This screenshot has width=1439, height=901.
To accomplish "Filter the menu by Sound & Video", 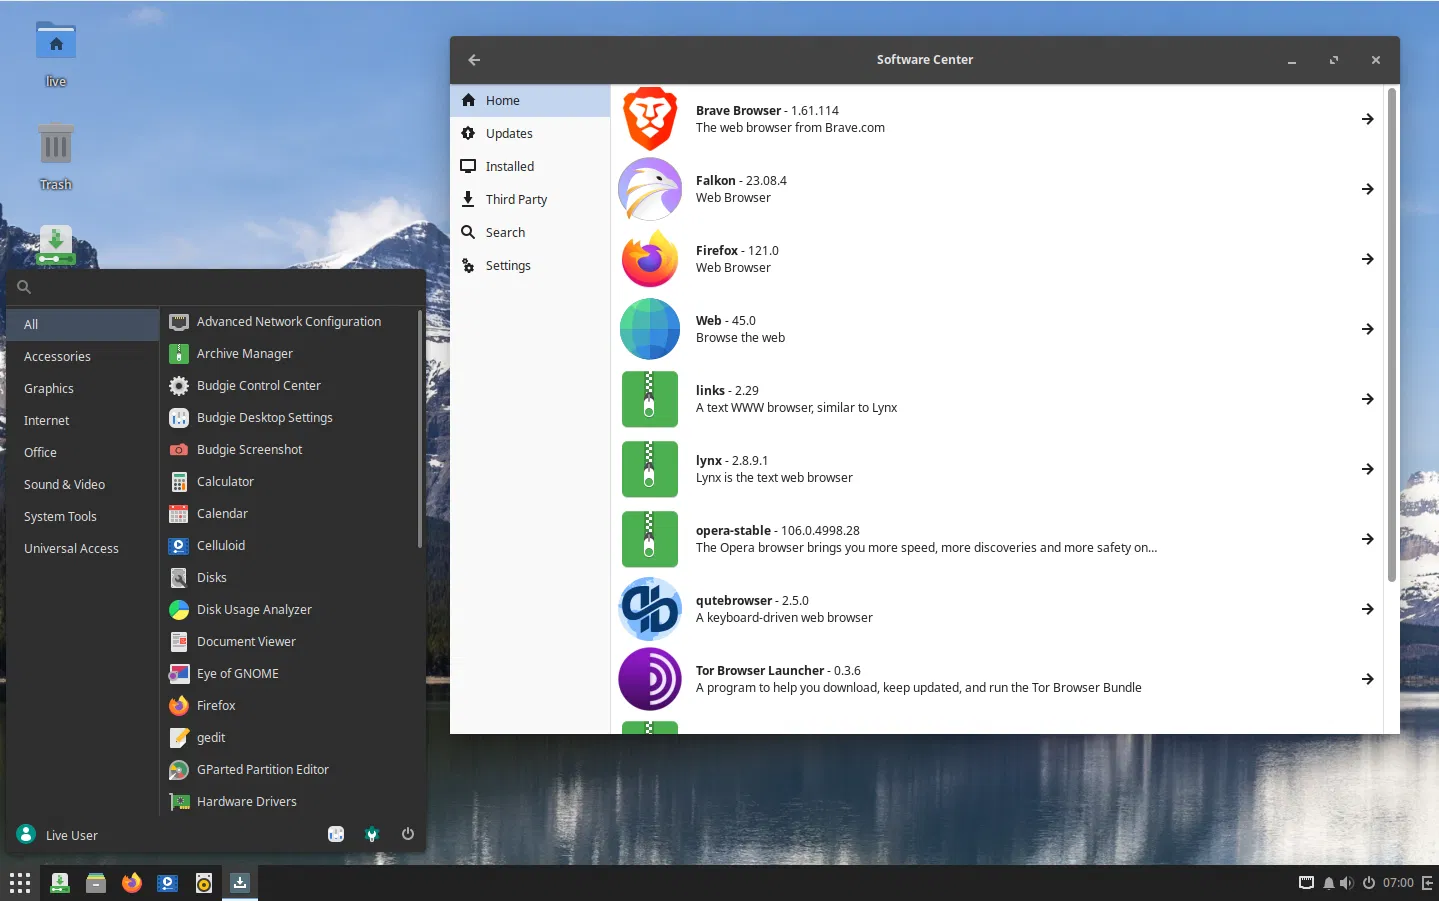I will 83,484.
